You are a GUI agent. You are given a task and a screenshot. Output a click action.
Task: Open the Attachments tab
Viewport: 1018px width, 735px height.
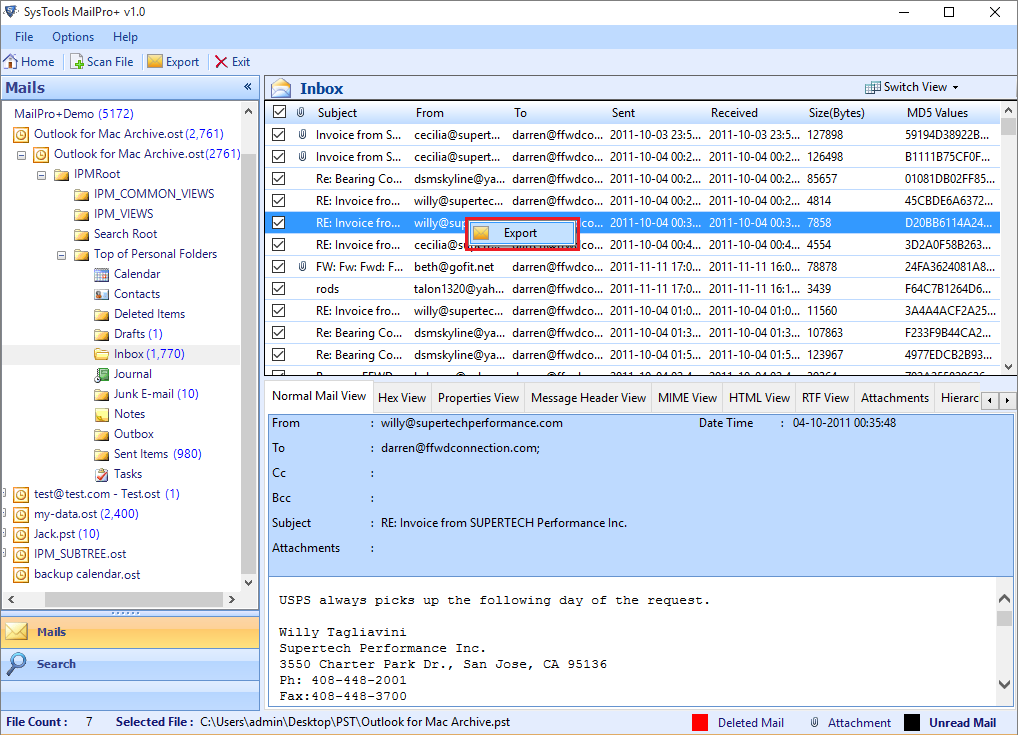click(895, 397)
